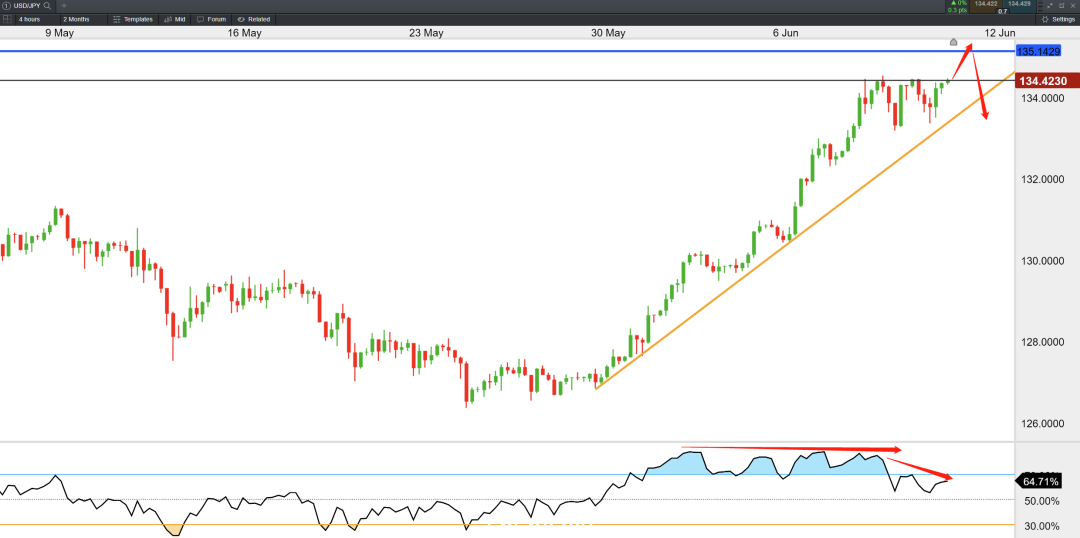
Task: Open chart Settings
Action: 1057,19
